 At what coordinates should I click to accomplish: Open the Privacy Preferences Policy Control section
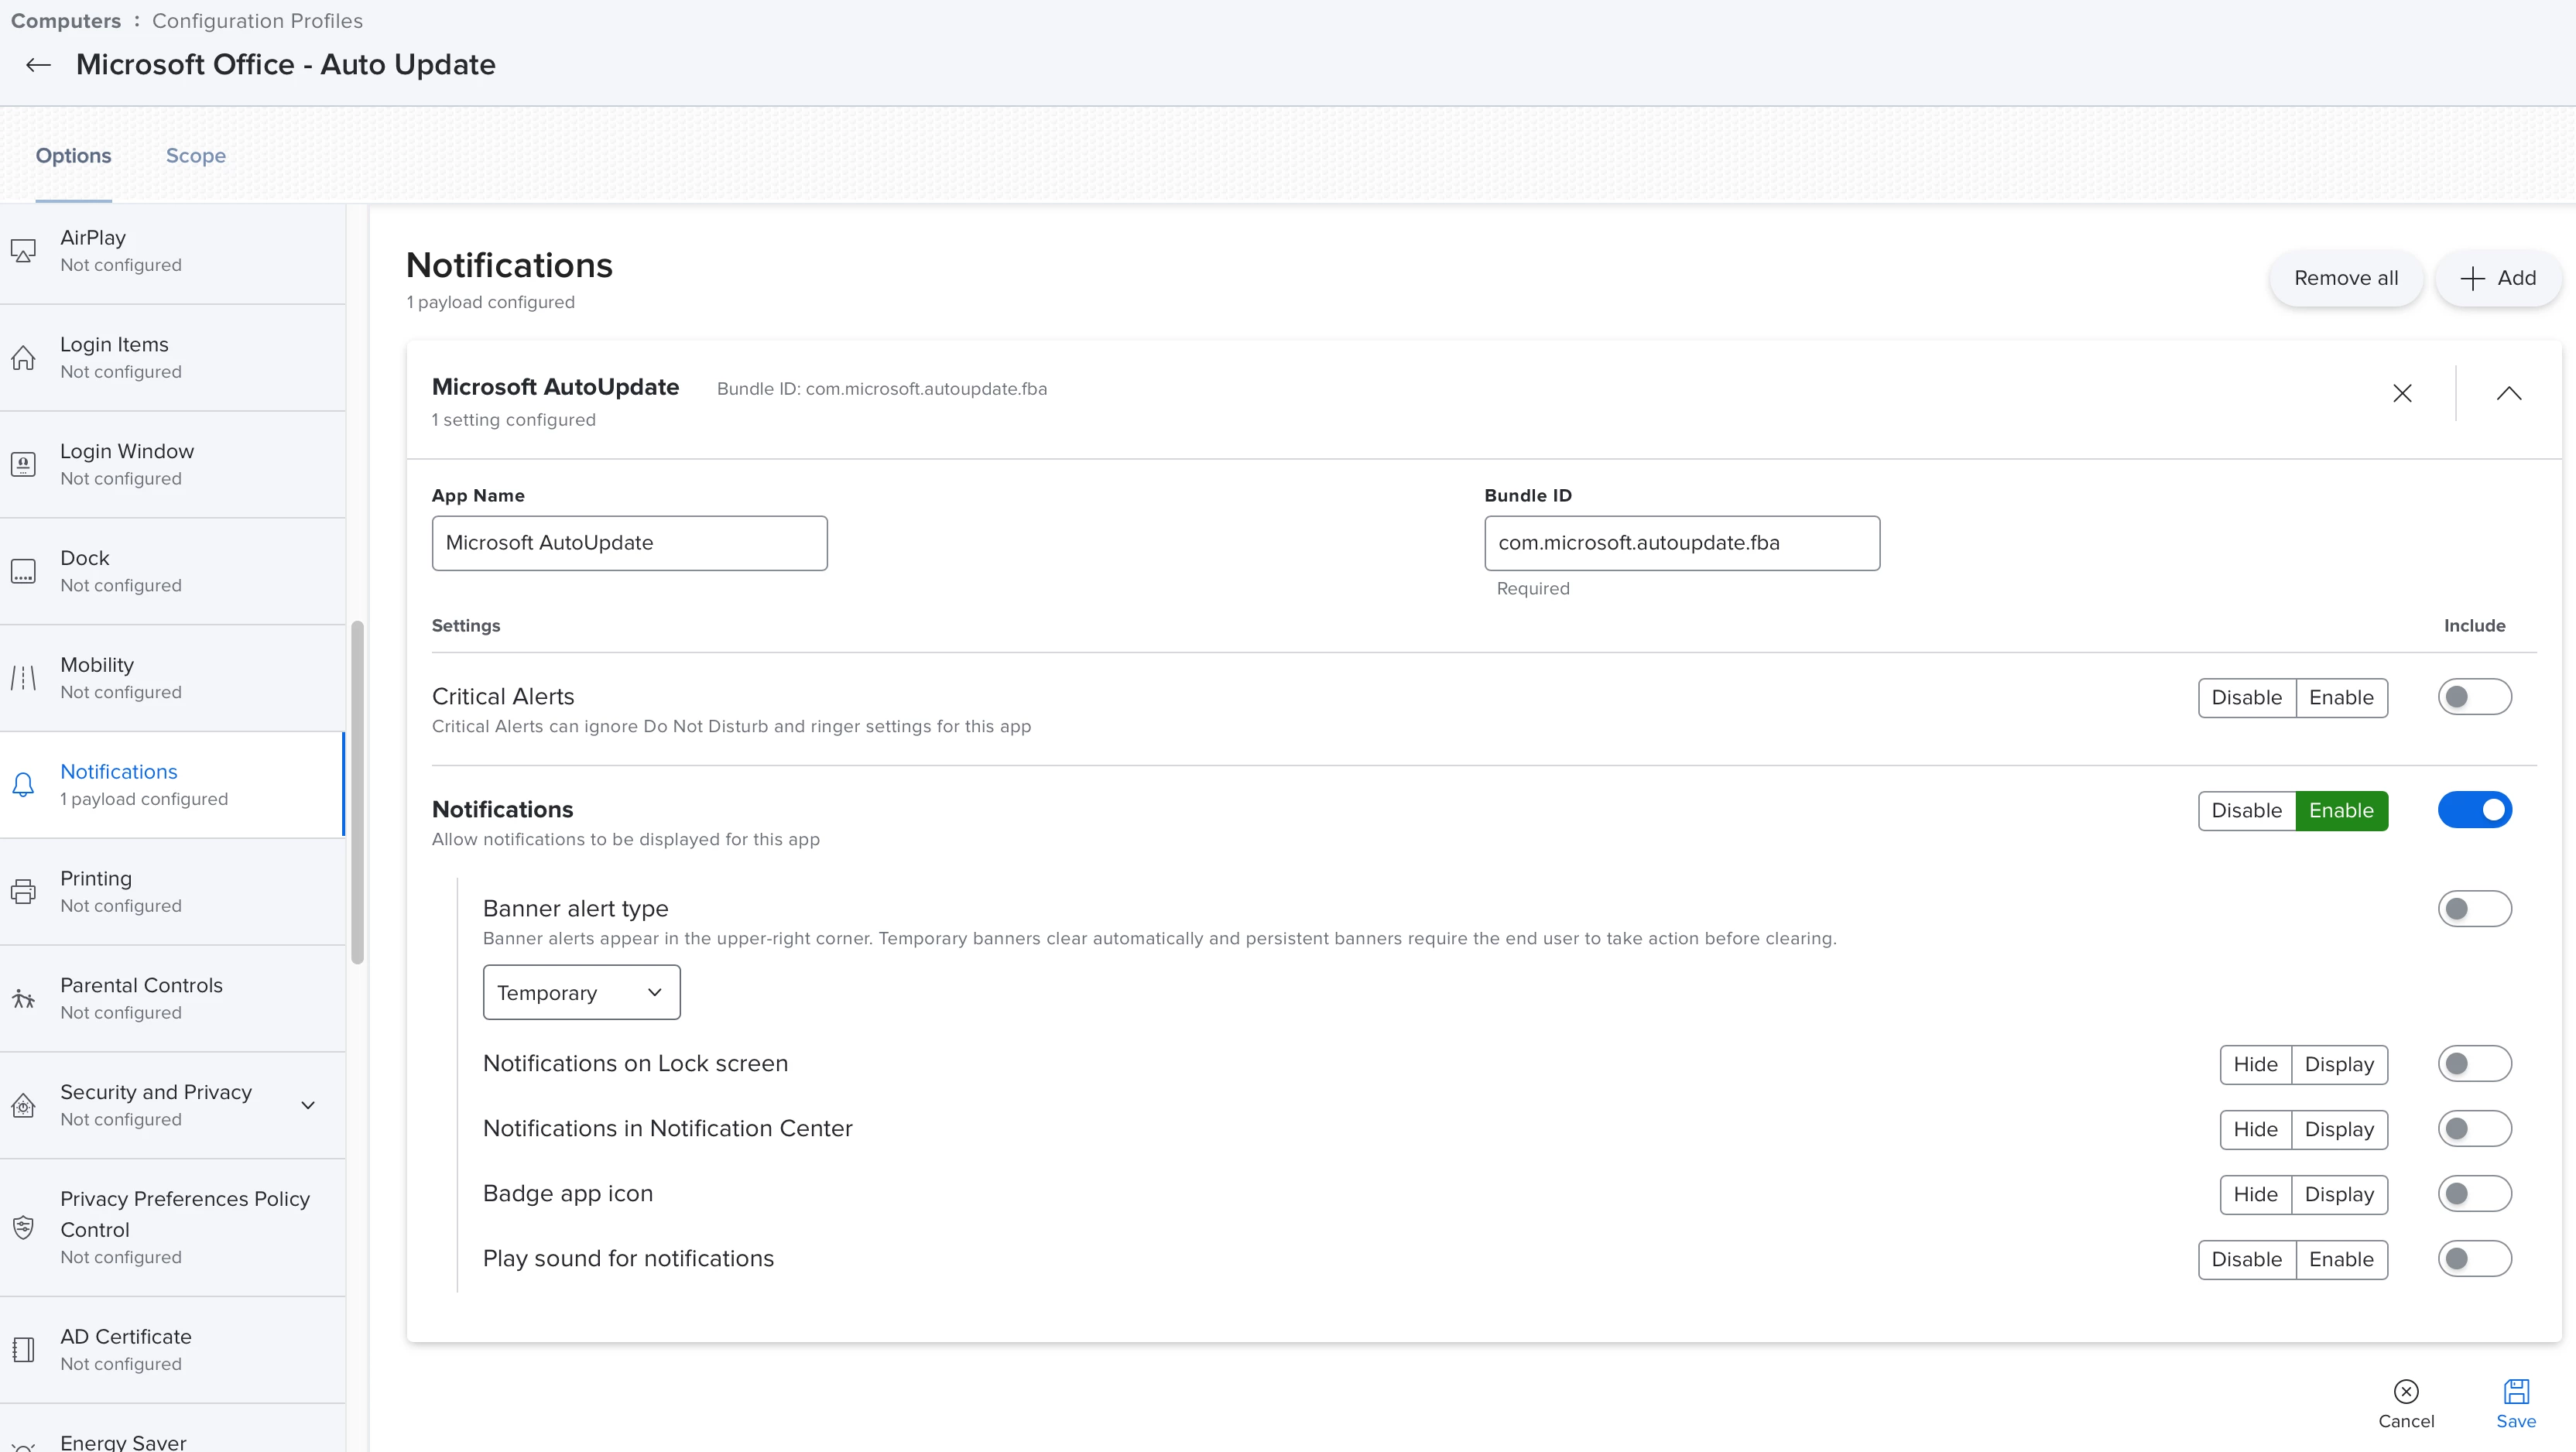coord(173,1228)
